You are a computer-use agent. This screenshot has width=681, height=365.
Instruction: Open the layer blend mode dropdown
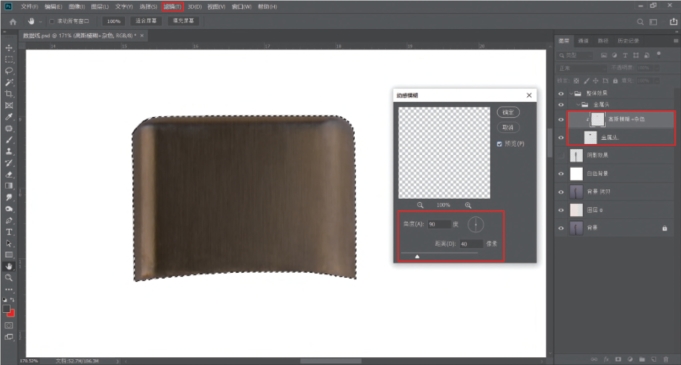pos(582,68)
